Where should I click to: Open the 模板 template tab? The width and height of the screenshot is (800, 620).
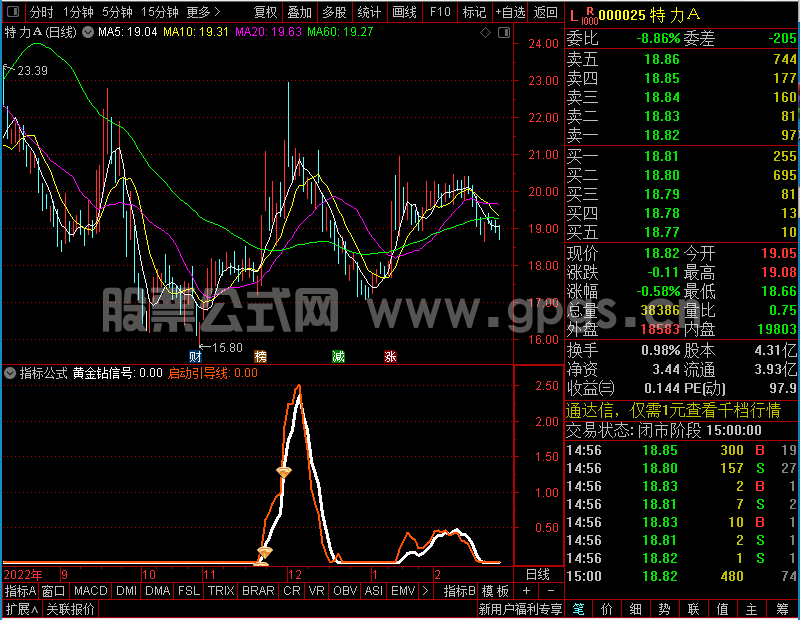495,591
